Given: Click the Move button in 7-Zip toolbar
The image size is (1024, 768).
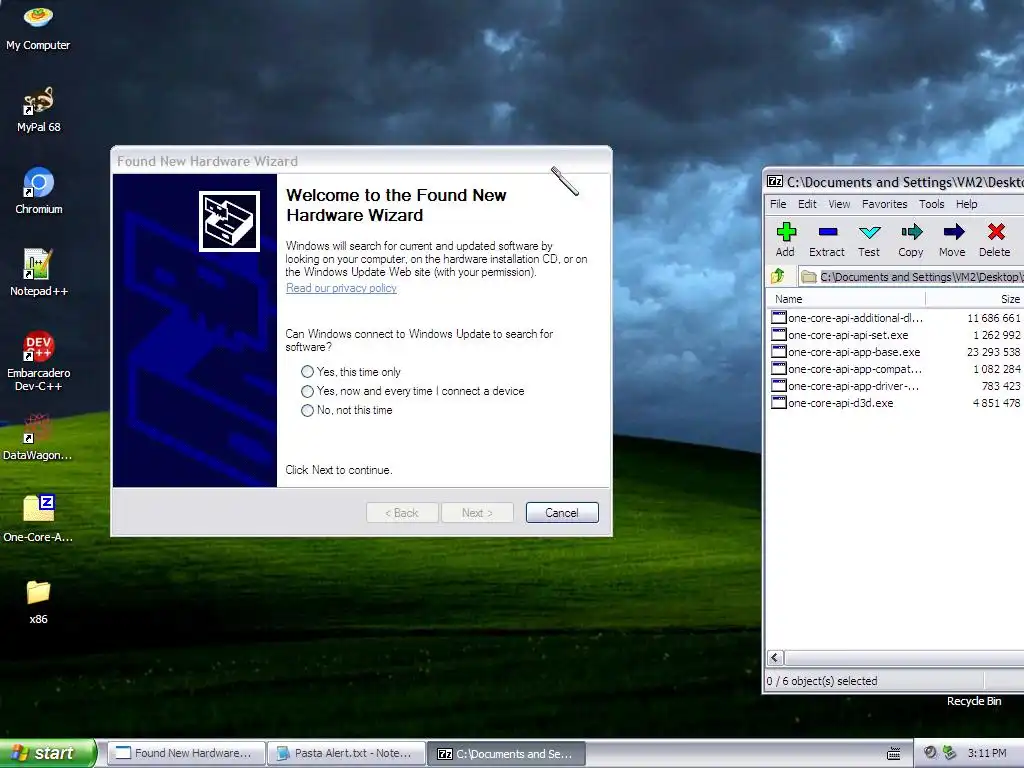Looking at the screenshot, I should click(952, 240).
